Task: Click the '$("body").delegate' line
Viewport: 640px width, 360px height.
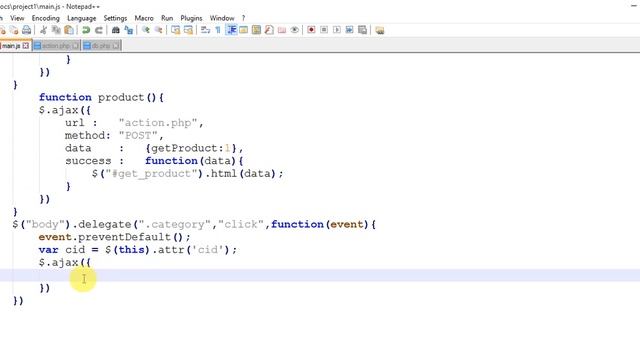Action: (x=194, y=224)
